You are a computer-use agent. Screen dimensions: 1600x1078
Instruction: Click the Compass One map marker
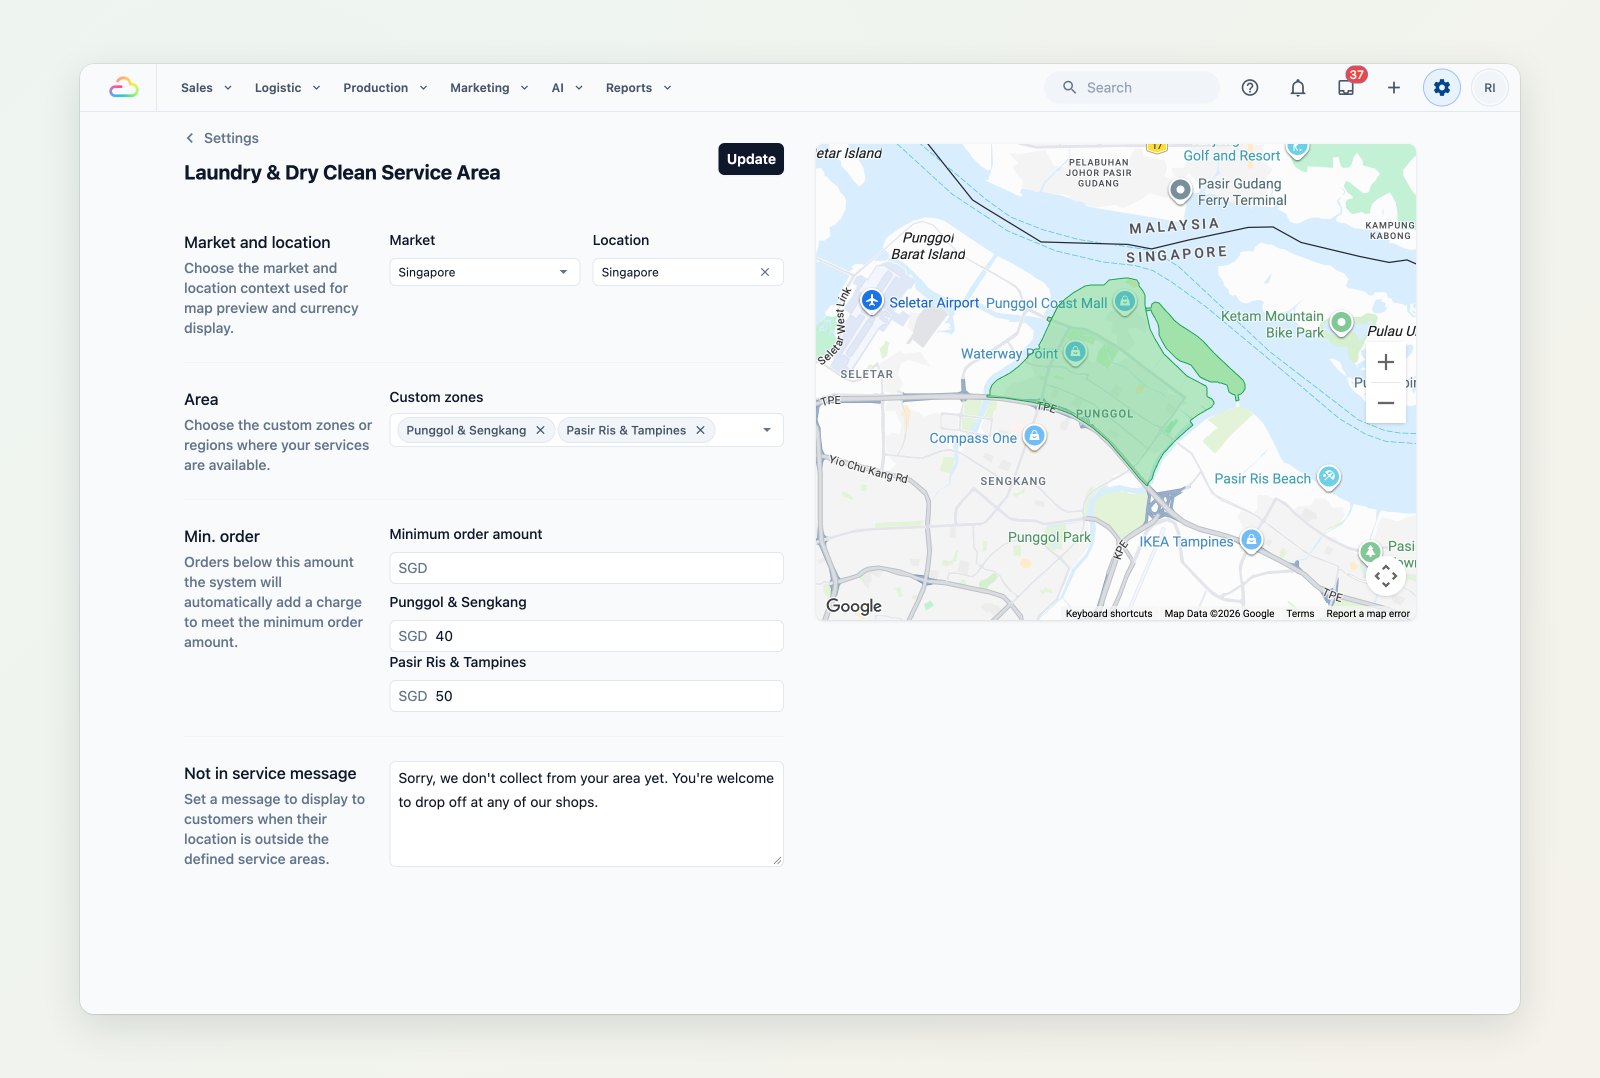click(1035, 436)
